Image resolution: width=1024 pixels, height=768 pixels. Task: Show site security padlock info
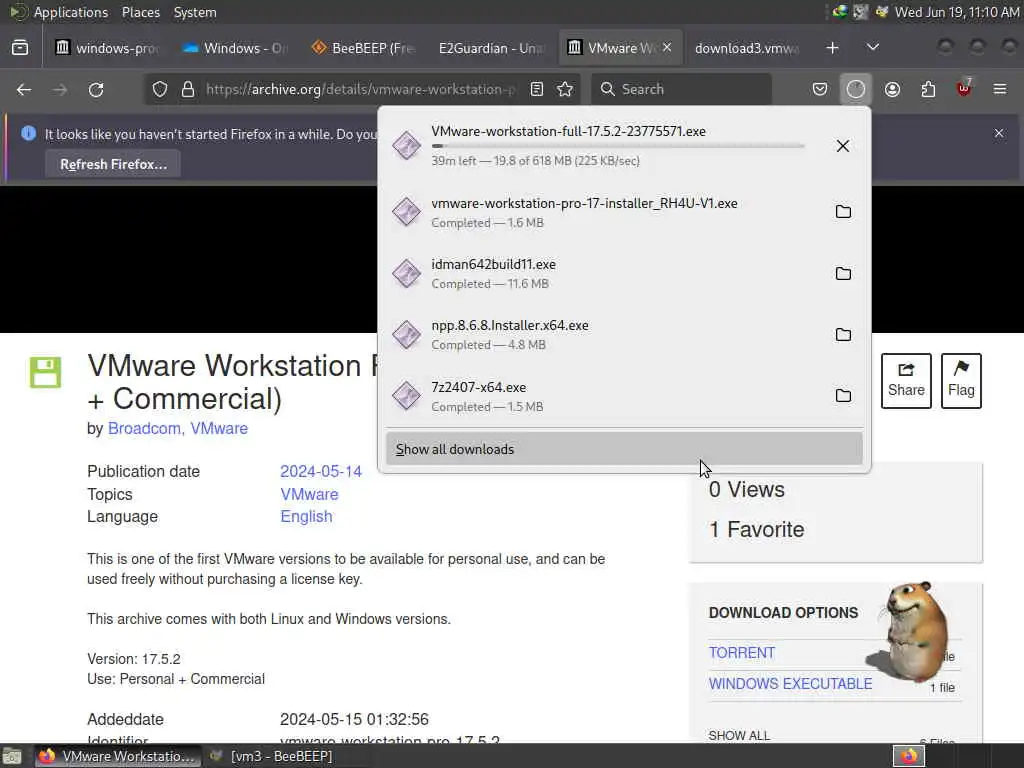click(x=188, y=89)
